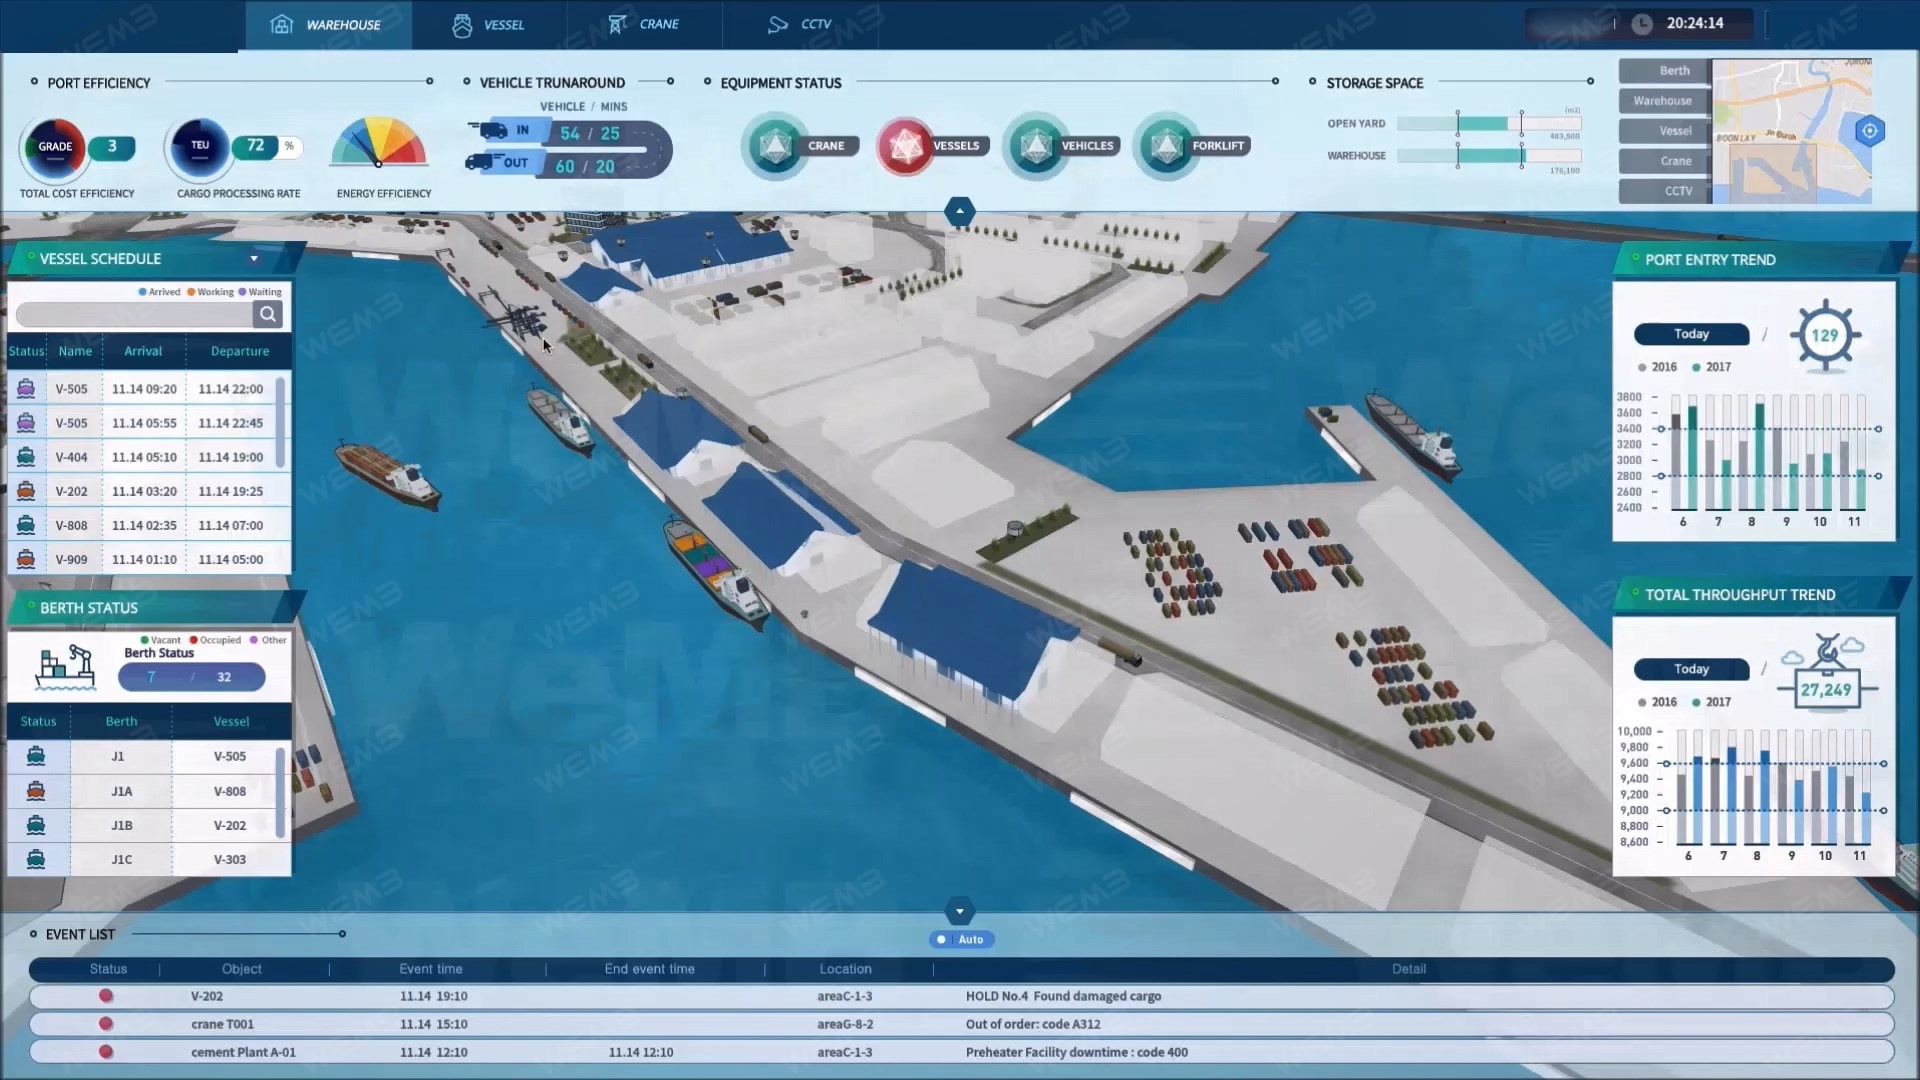The width and height of the screenshot is (1920, 1080).
Task: Open the Forklift equipment status icon
Action: tap(1166, 146)
